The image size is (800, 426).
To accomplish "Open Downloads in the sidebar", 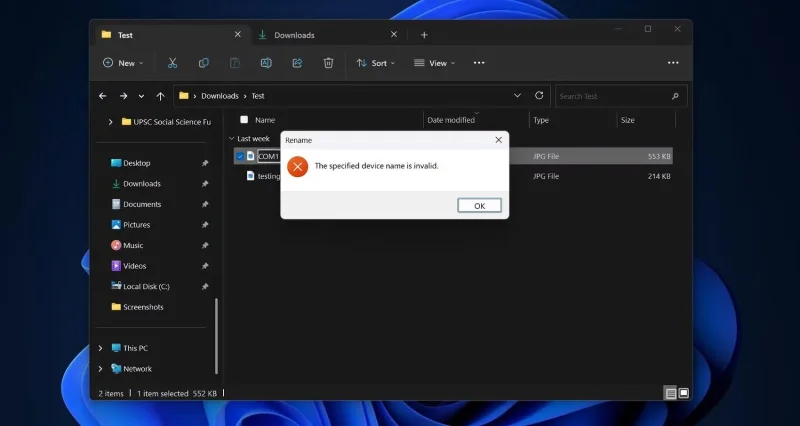I will tap(142, 184).
